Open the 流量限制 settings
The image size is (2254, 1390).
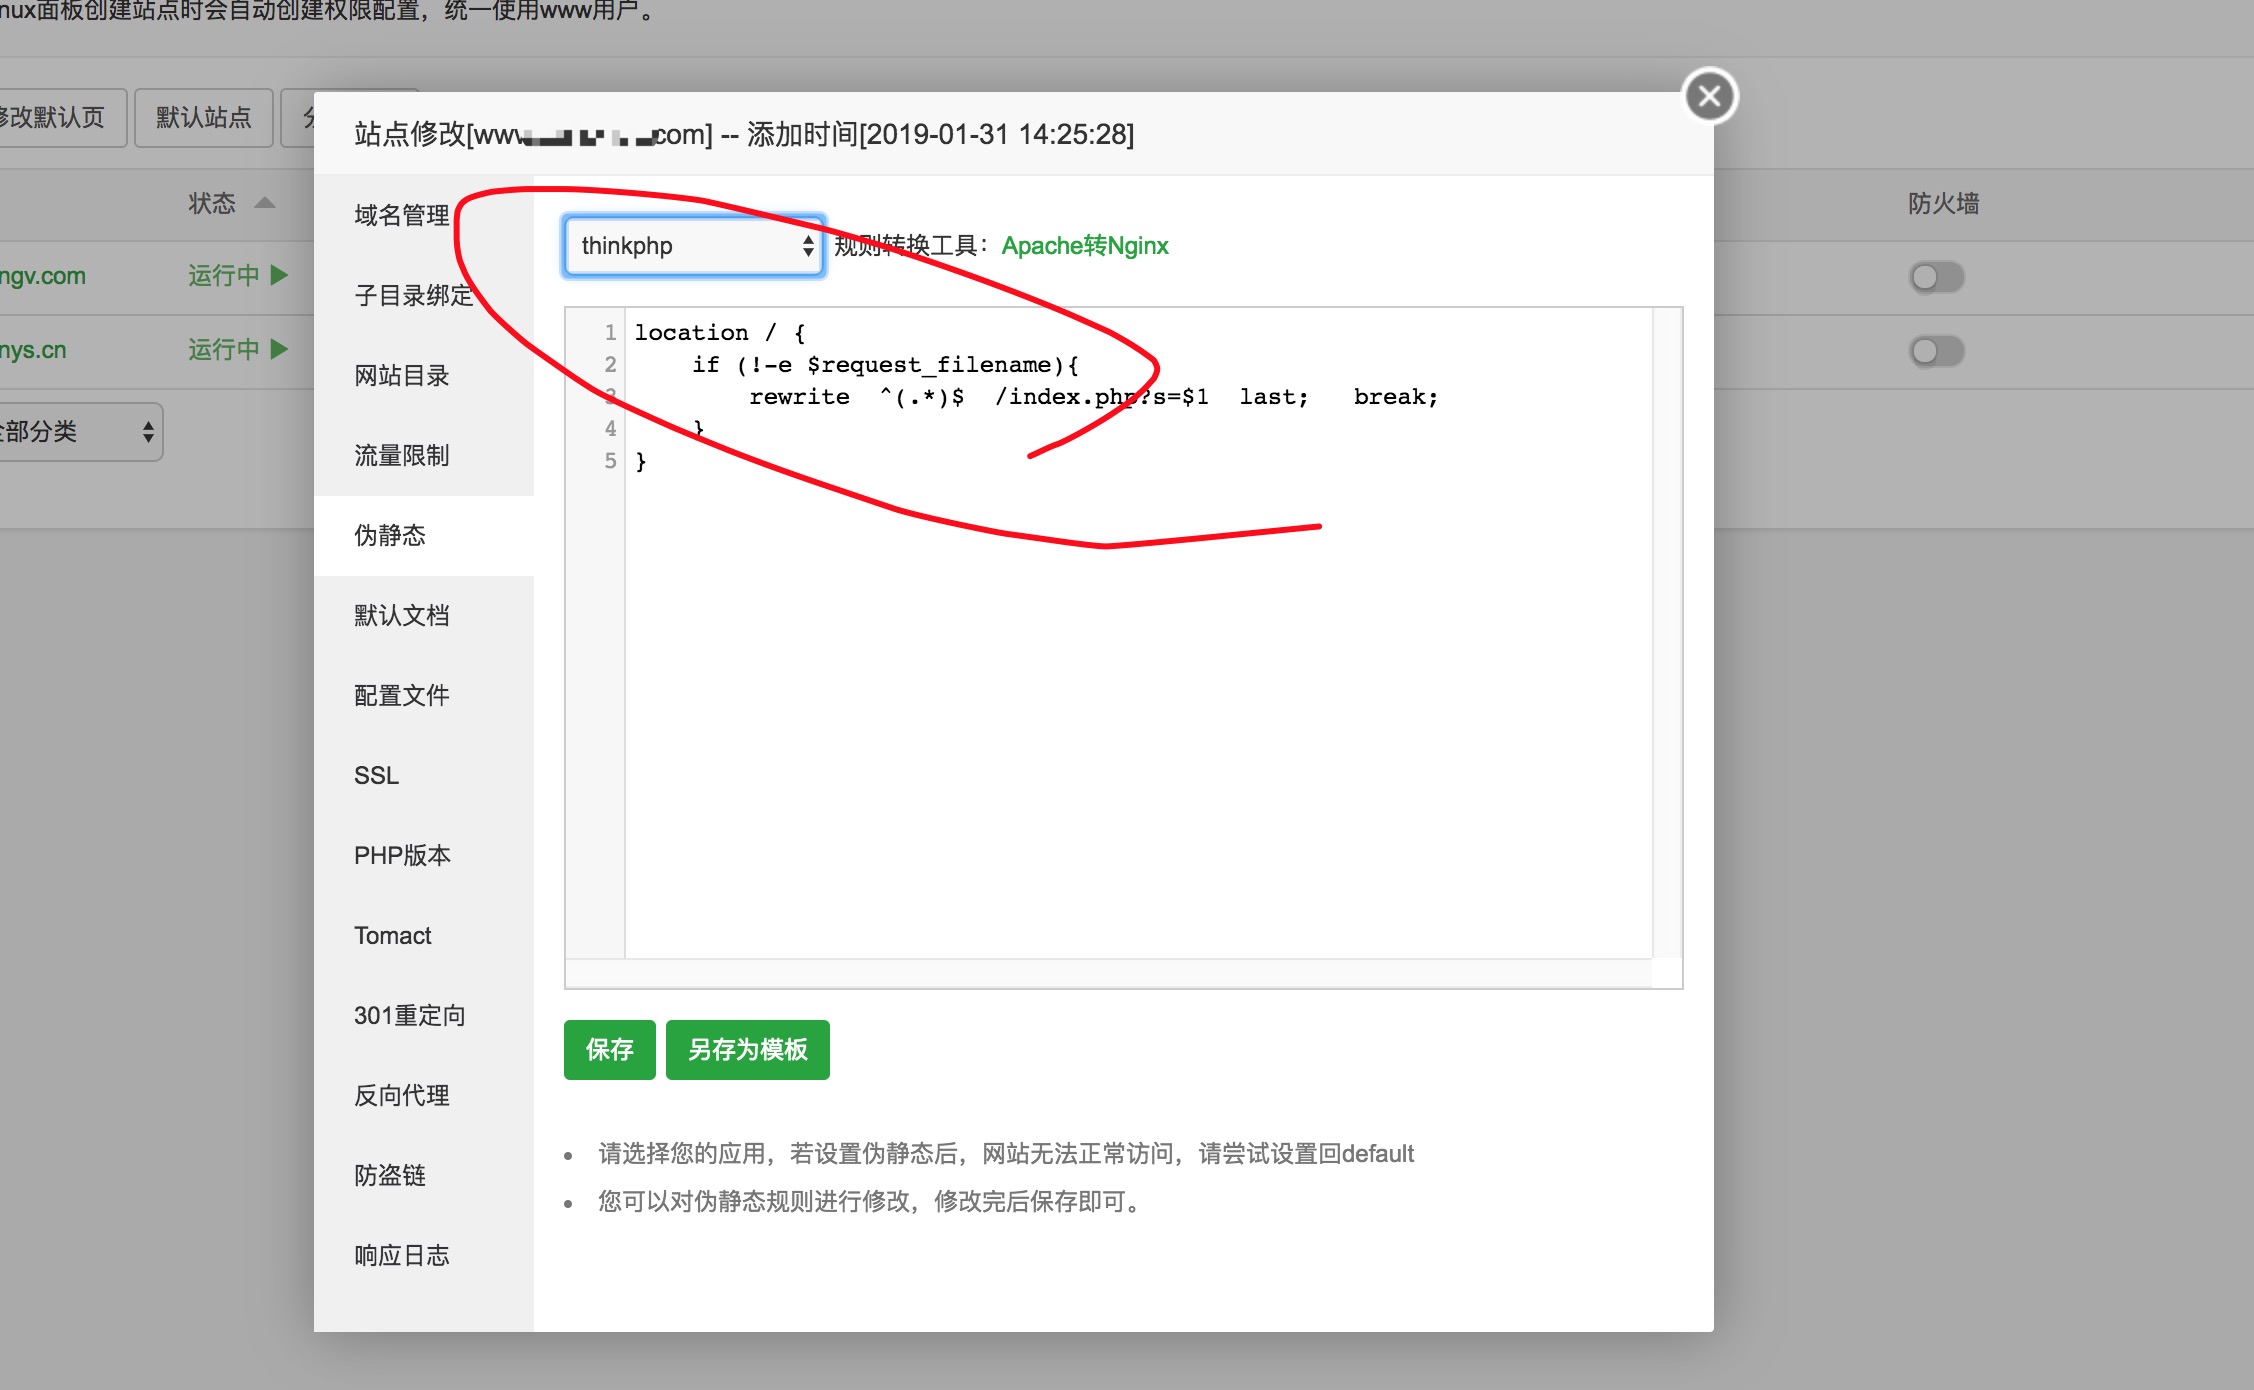click(401, 455)
